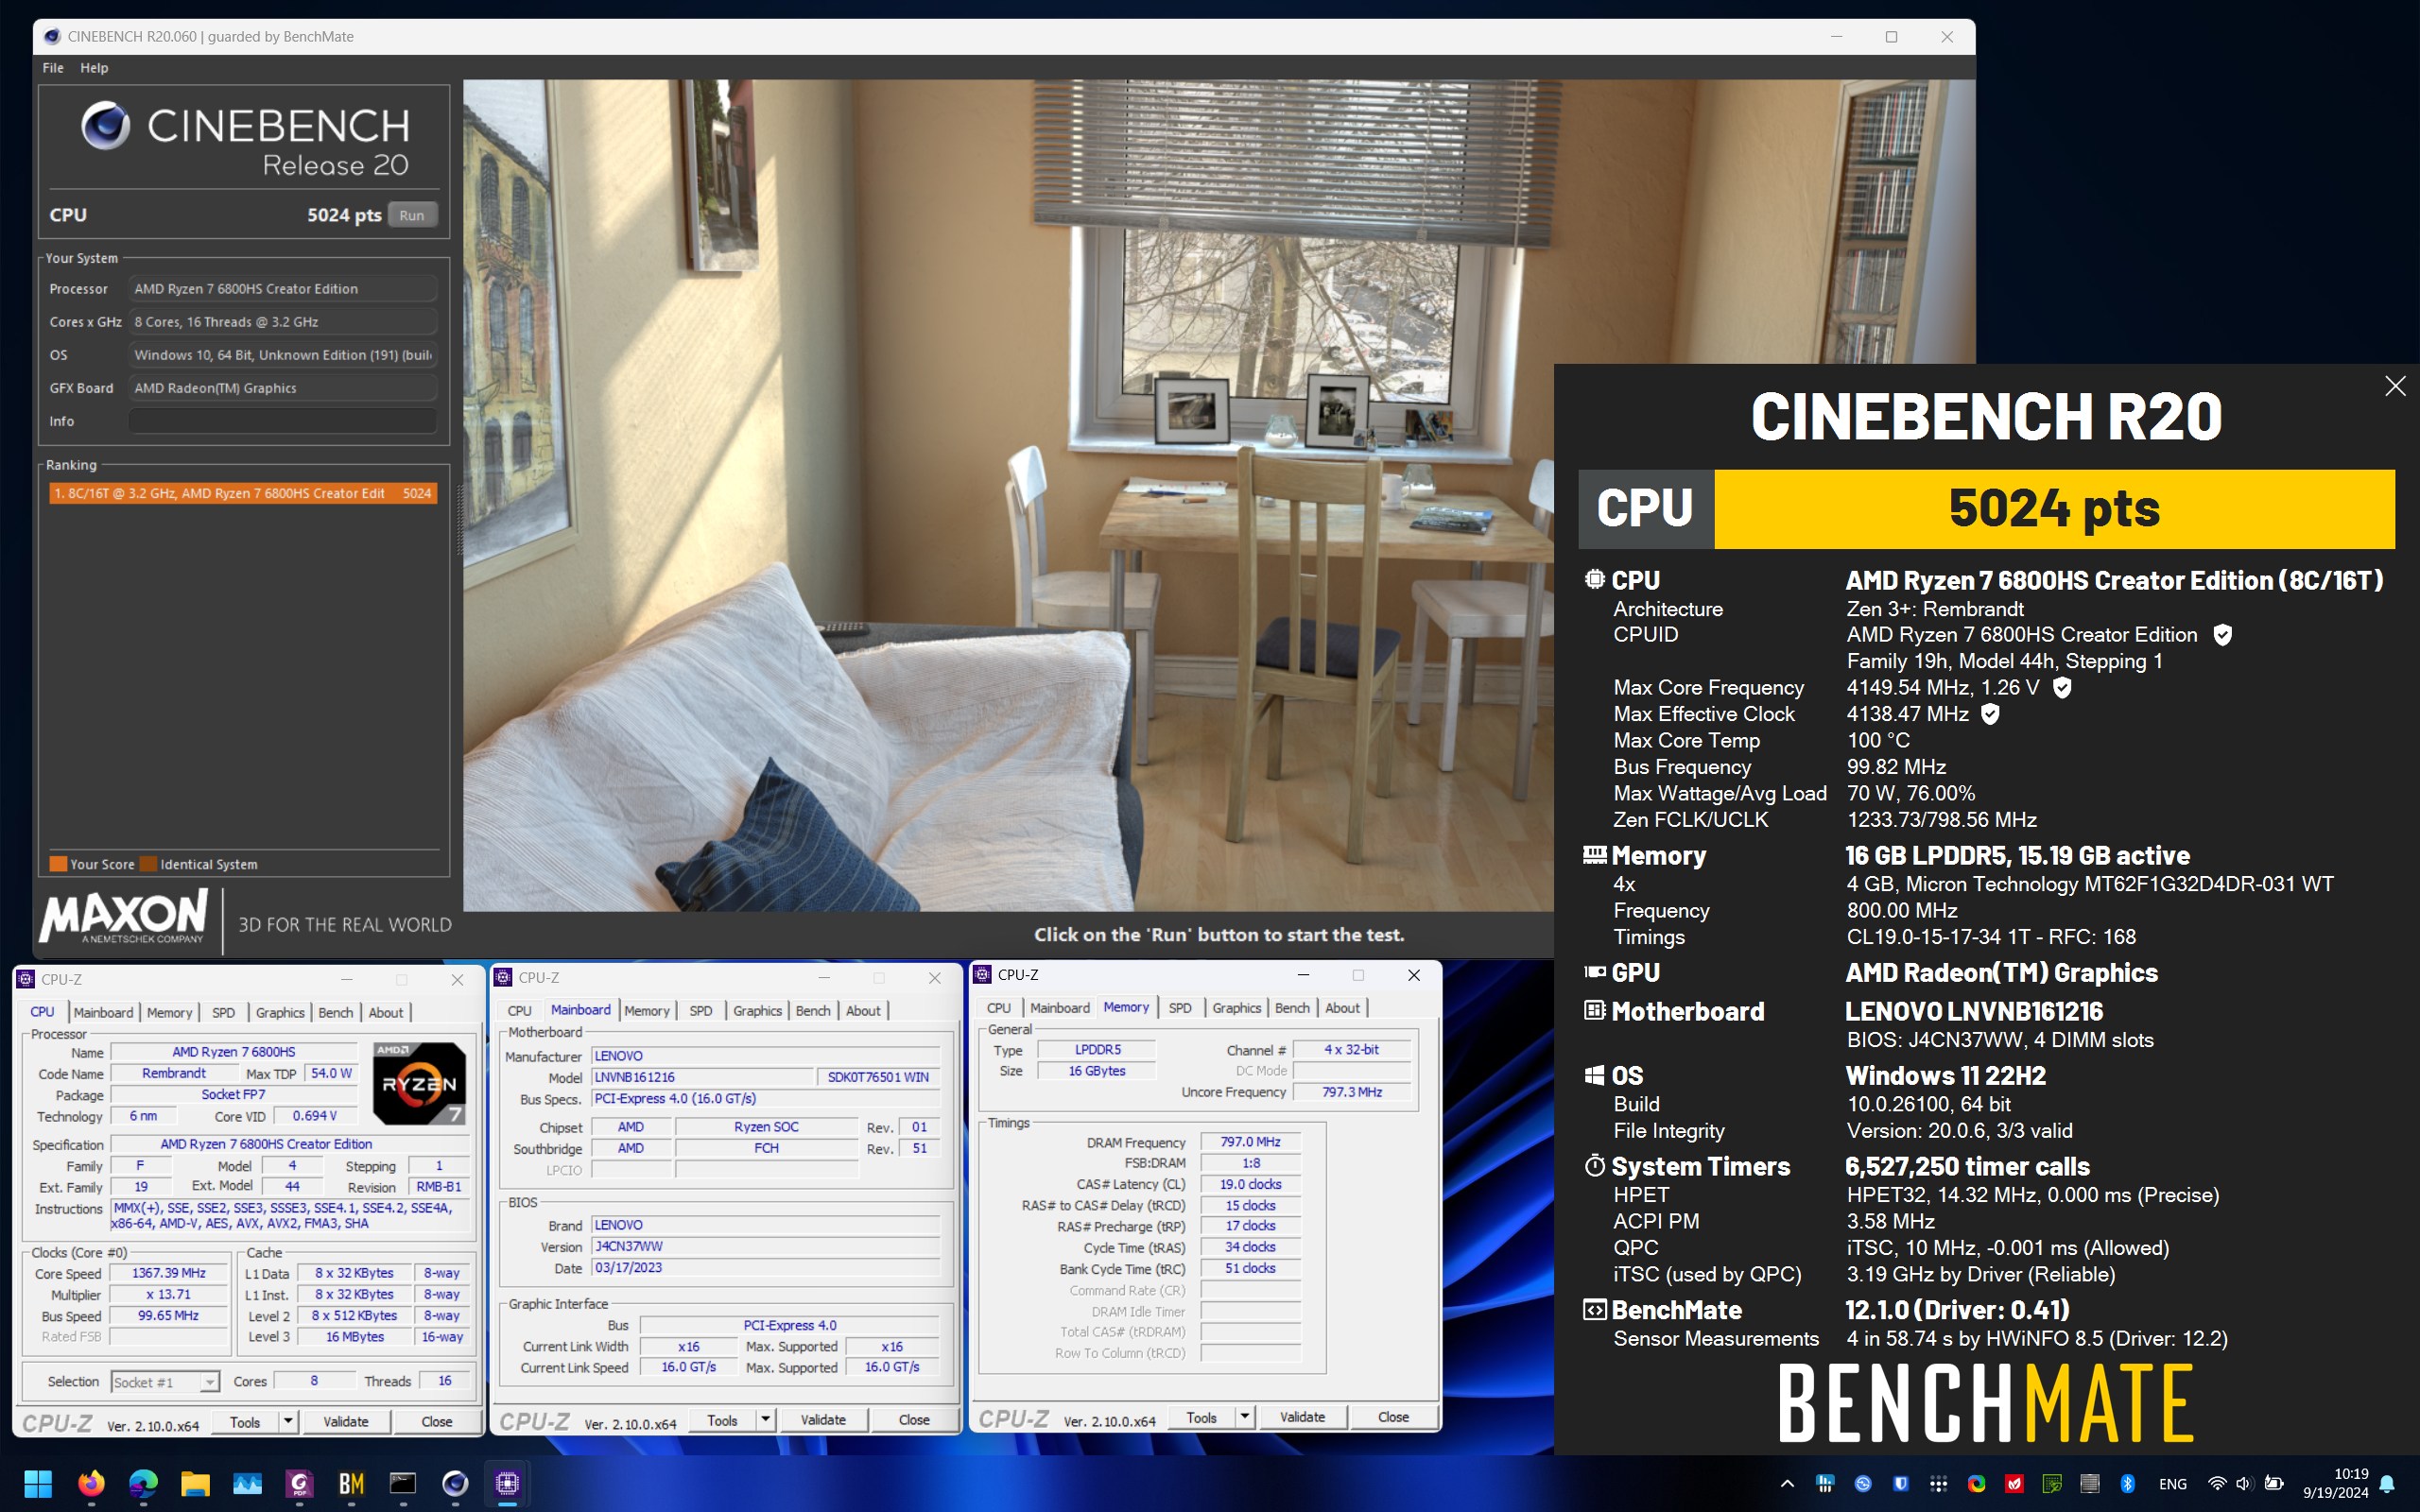Click the sync circle tray icon

(x=1863, y=1484)
